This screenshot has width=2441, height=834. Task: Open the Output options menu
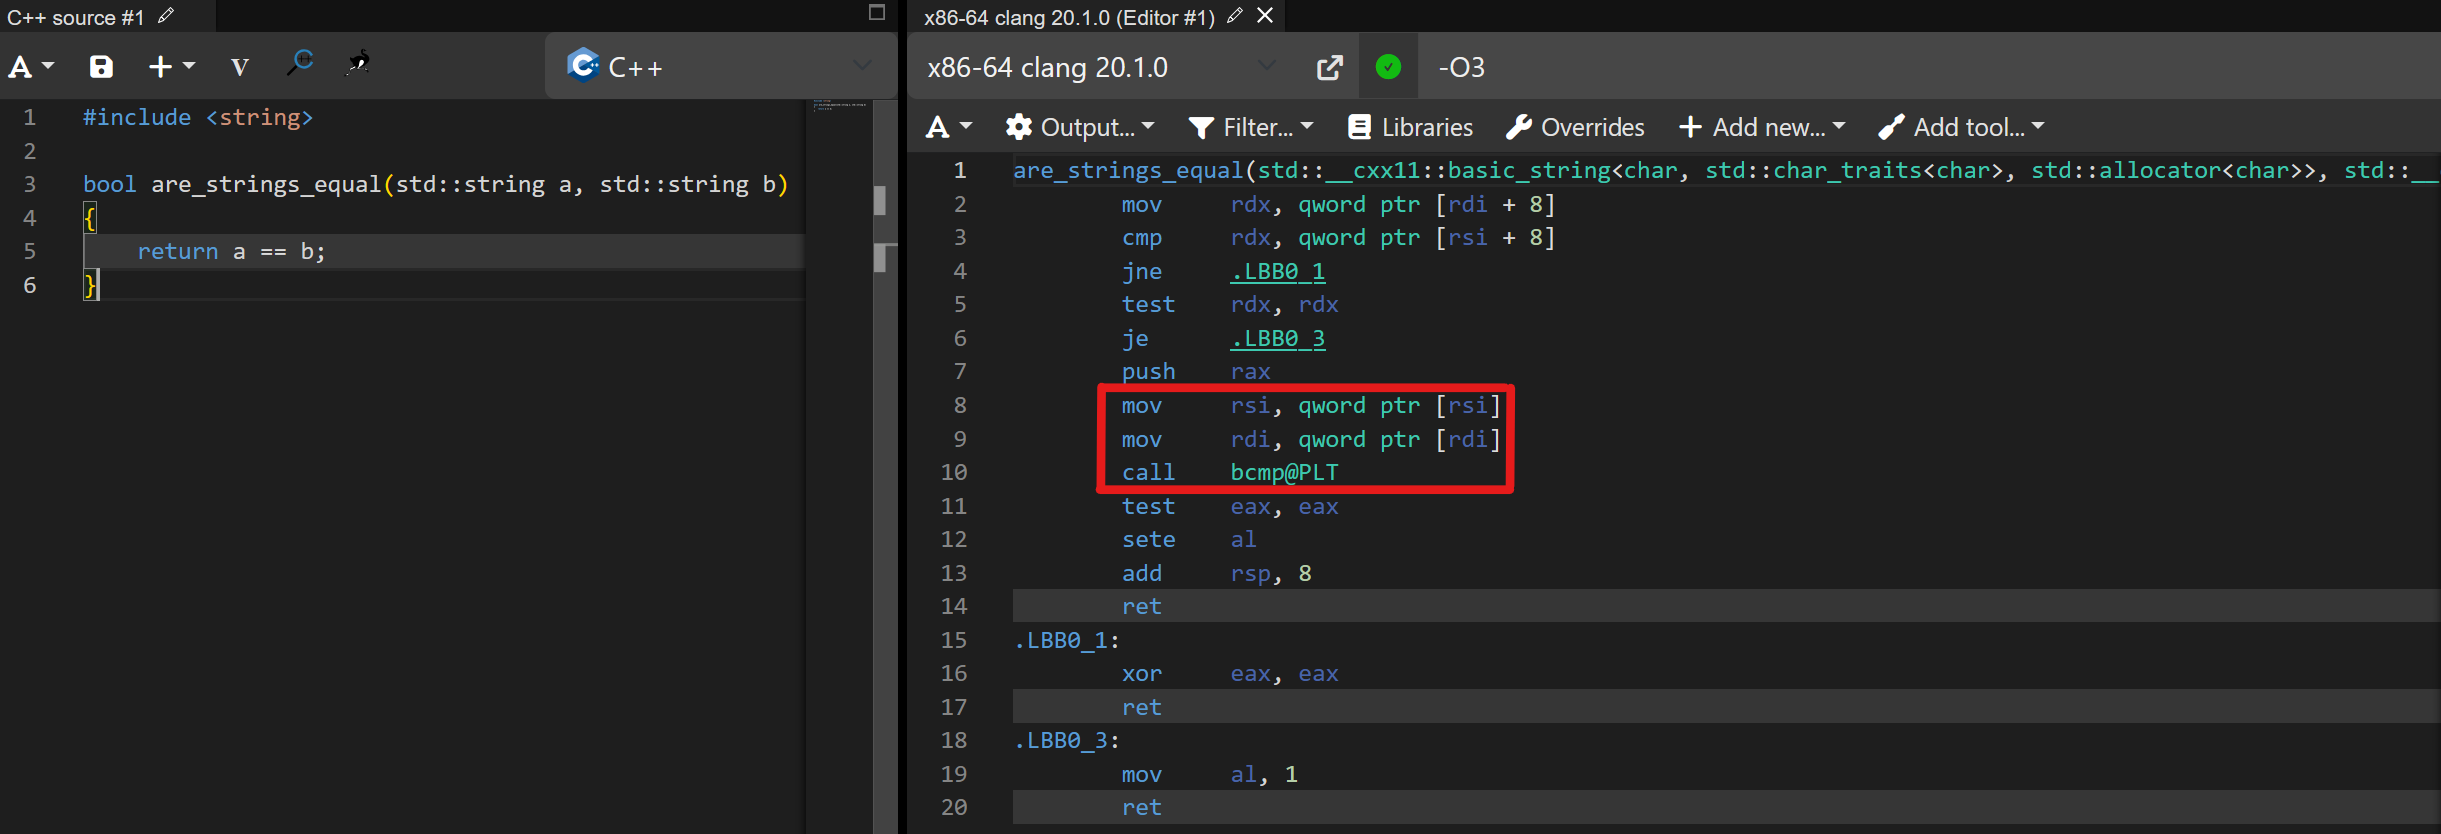tap(1080, 127)
